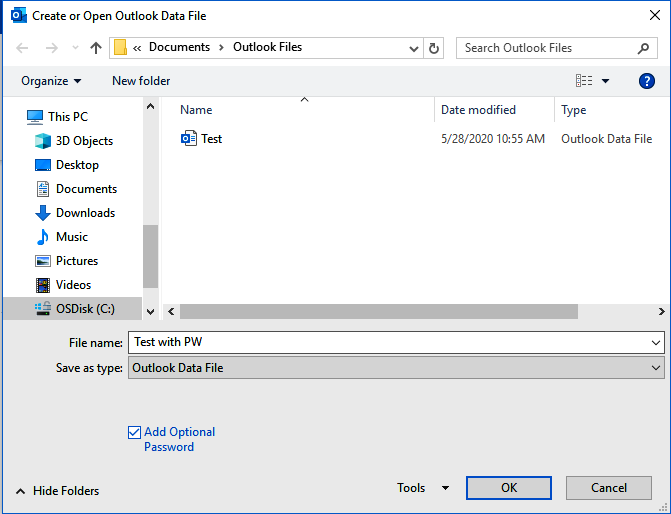
Task: Open the Tools menu
Action: [423, 488]
